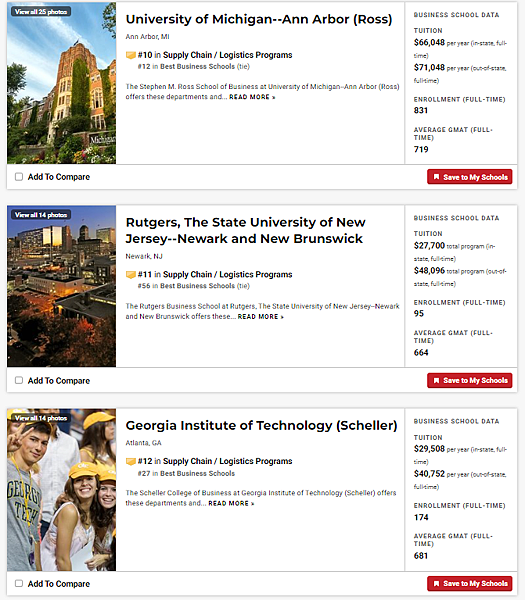525x600 pixels.
Task: Select the Newark, NJ location text
Action: (x=144, y=256)
